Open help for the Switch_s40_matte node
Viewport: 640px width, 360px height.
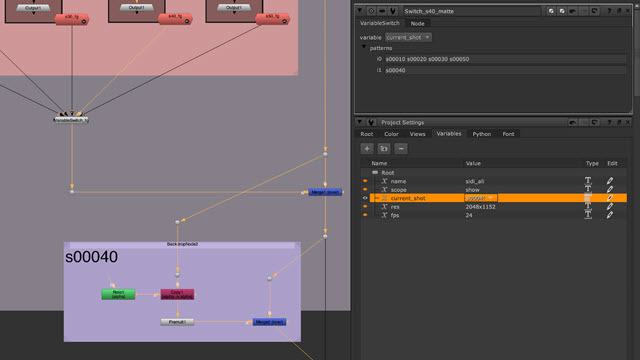click(x=609, y=11)
